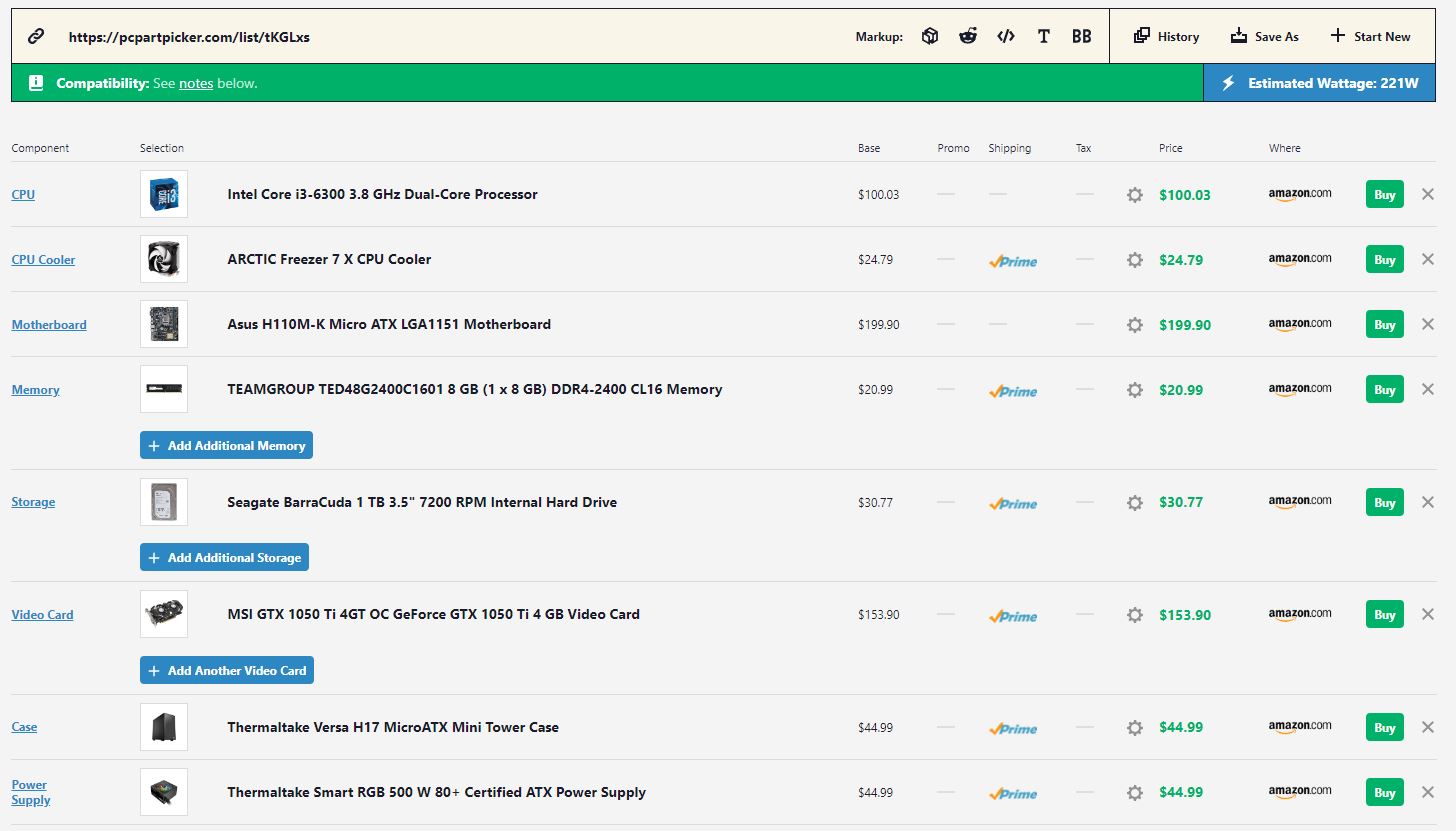Remove the Seagate BarraCuda hard drive
This screenshot has width=1456, height=831.
1428,503
